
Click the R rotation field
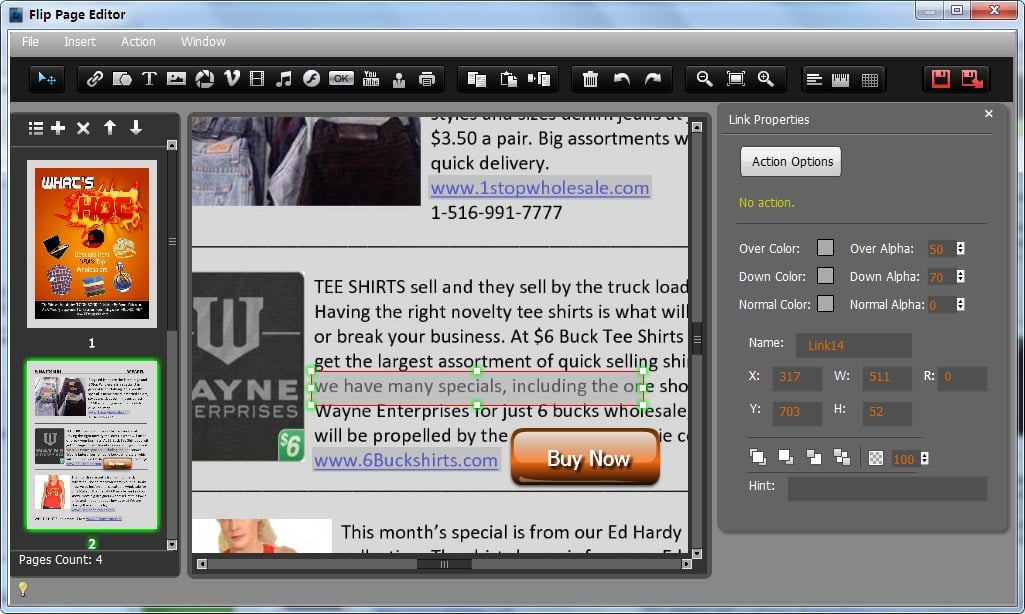(x=962, y=377)
